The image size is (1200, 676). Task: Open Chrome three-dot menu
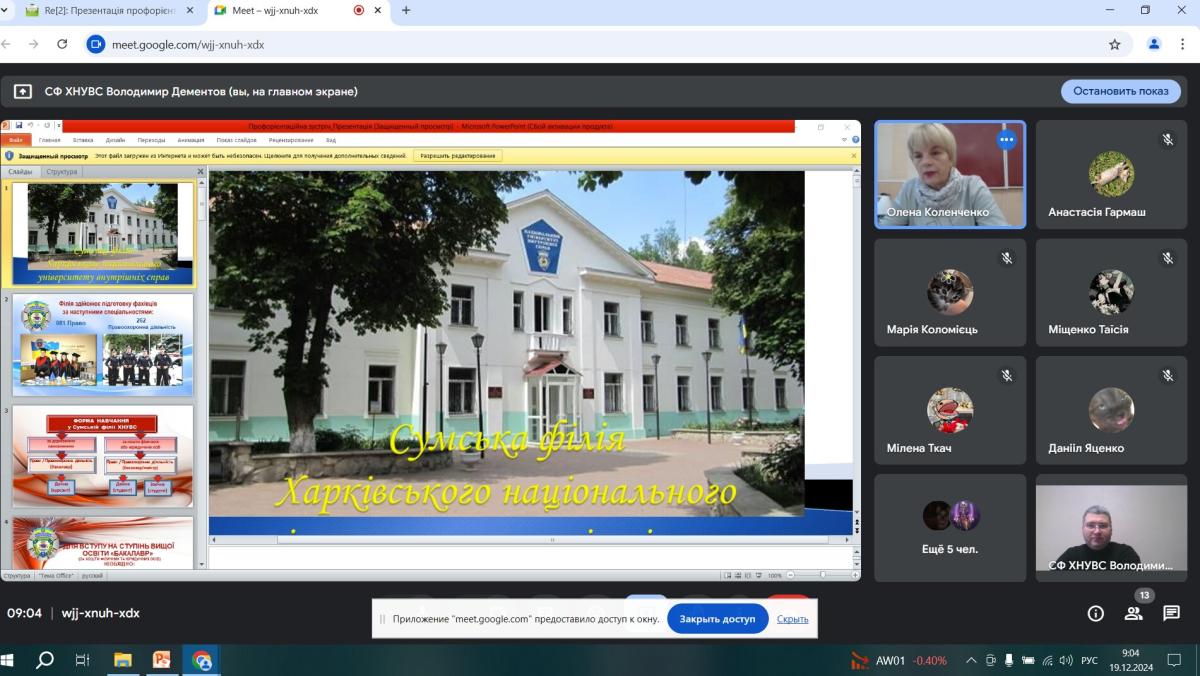pyautogui.click(x=1185, y=44)
